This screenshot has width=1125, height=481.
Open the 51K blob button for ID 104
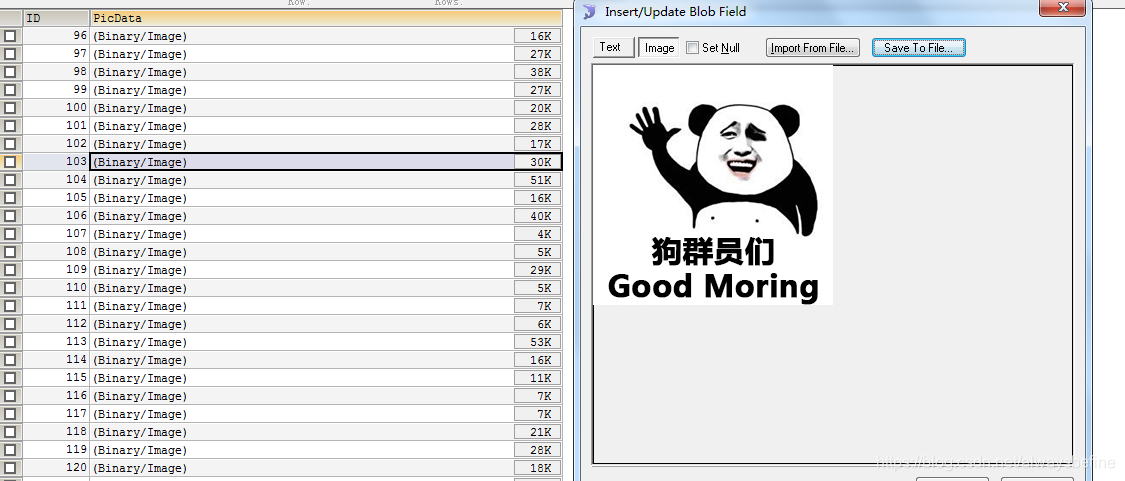pyautogui.click(x=537, y=180)
